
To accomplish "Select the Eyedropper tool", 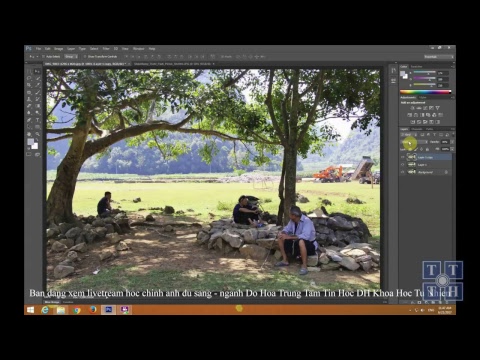I will 37,85.
